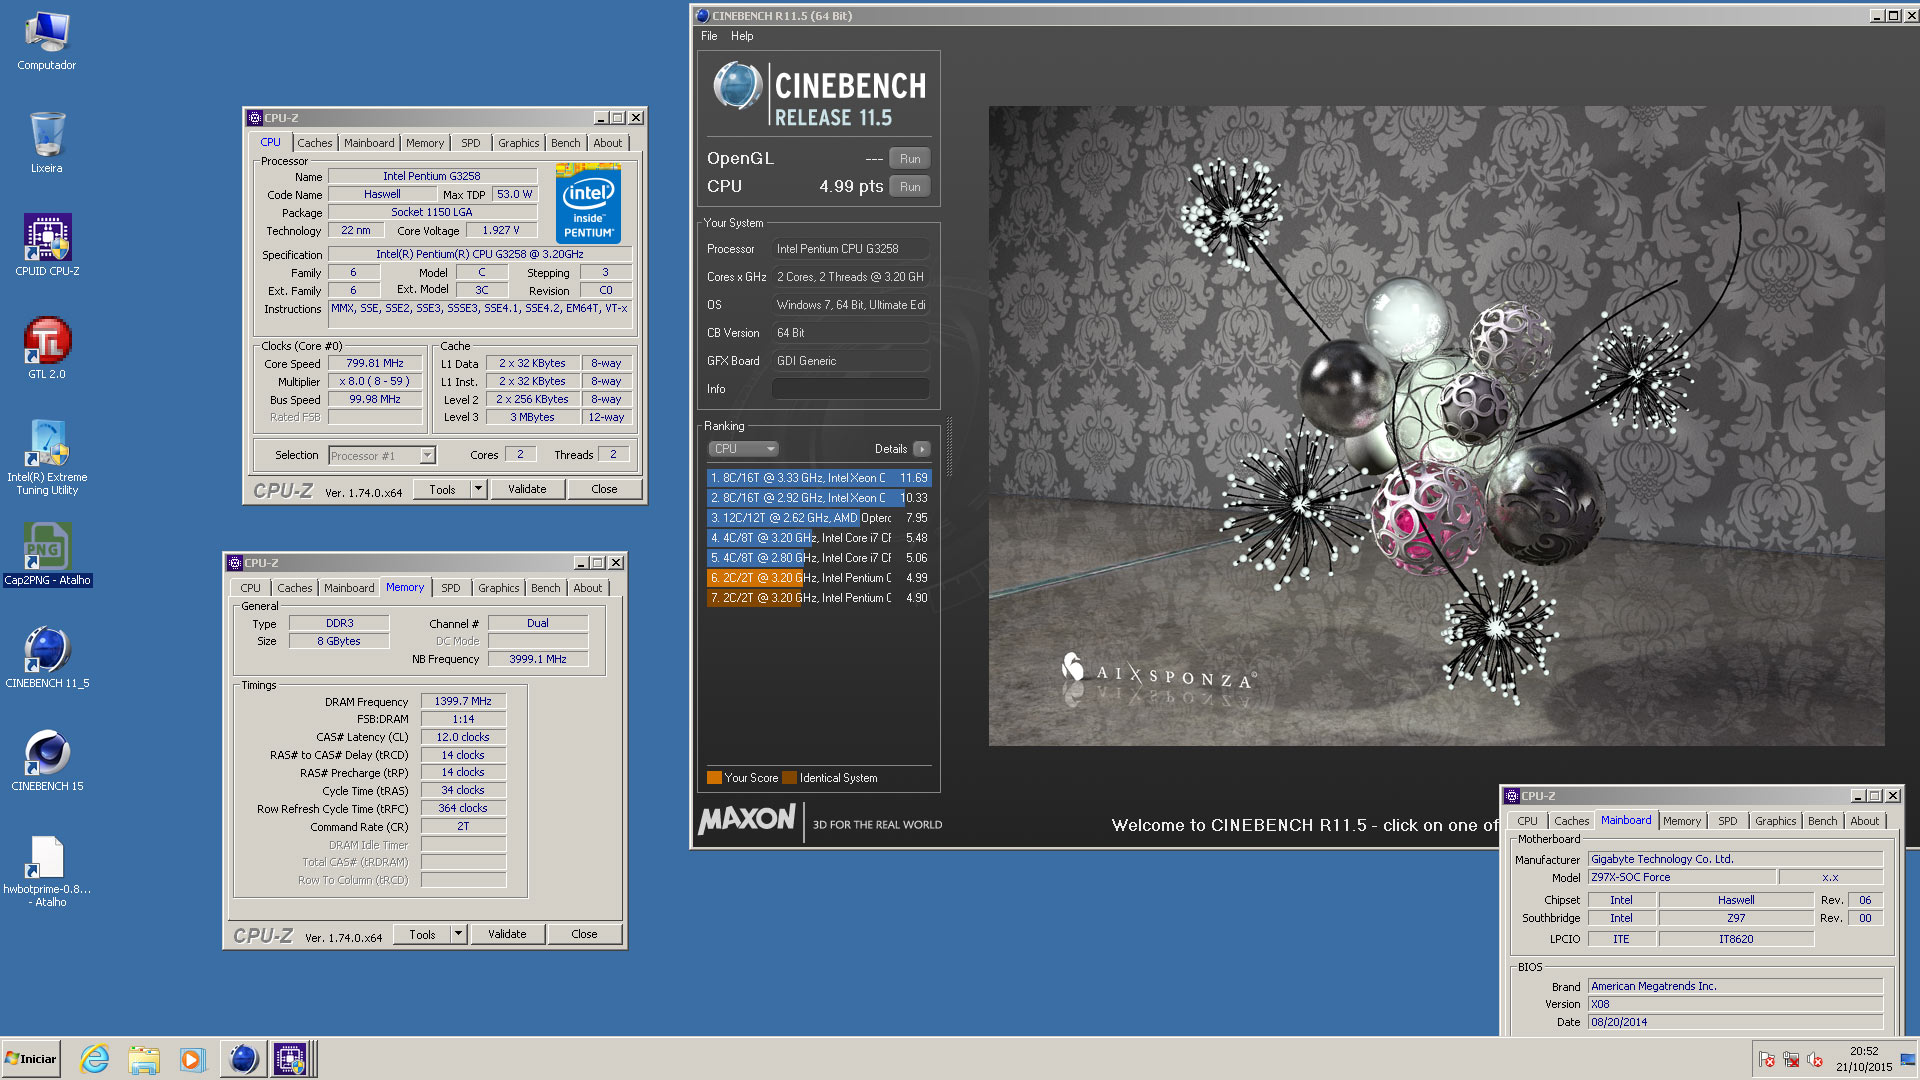Click the network tray icon
This screenshot has height=1080, width=1920.
[1791, 1060]
